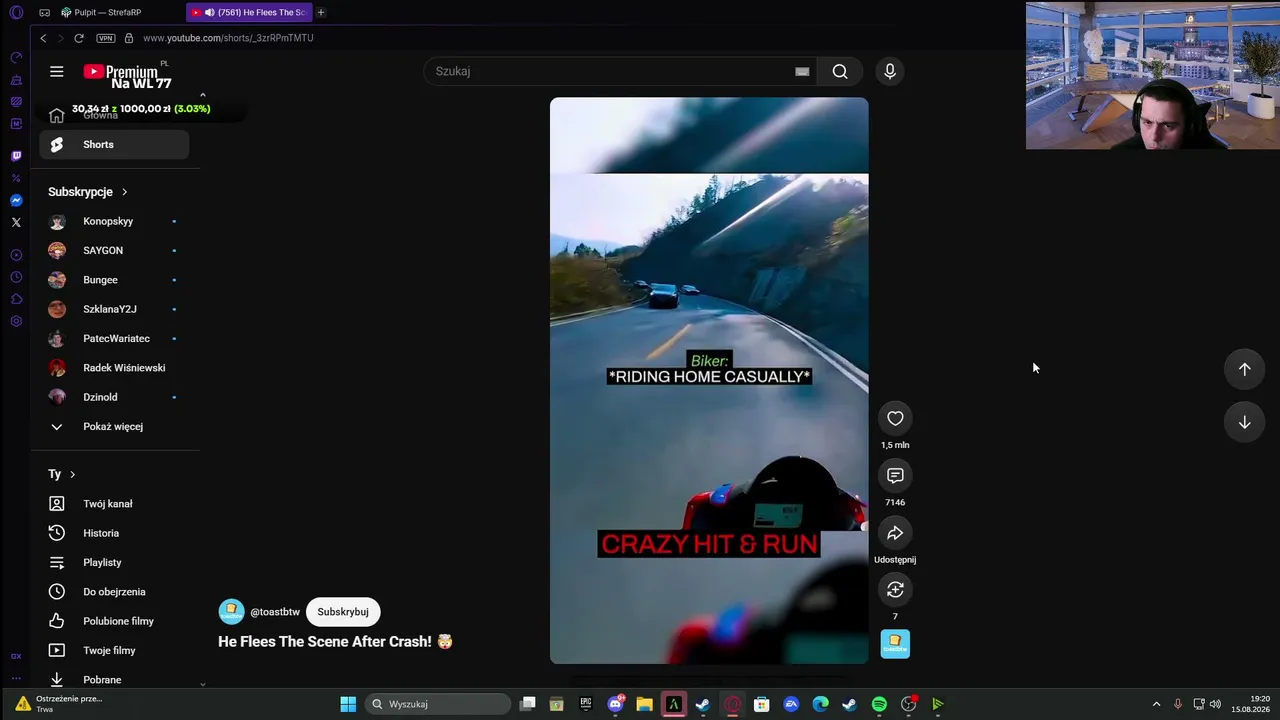Open Polubione filmy liked videos
This screenshot has height=720, width=1280.
click(114, 621)
